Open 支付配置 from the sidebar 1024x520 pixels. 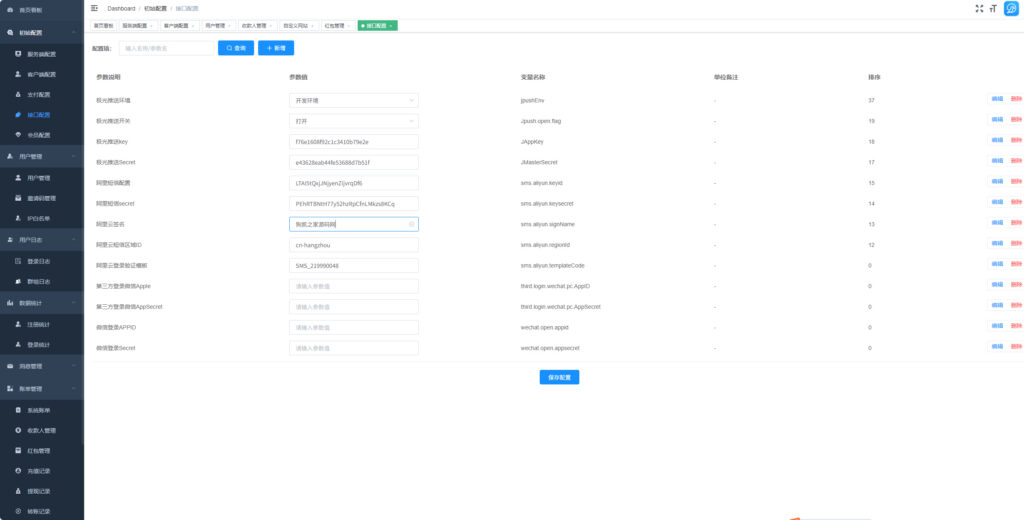pos(39,94)
